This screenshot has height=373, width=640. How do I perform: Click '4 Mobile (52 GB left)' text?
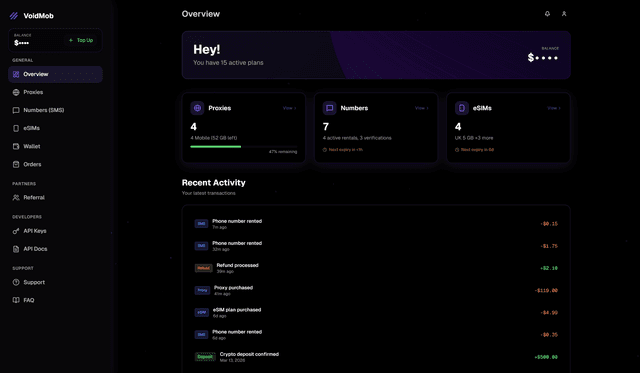tap(214, 138)
